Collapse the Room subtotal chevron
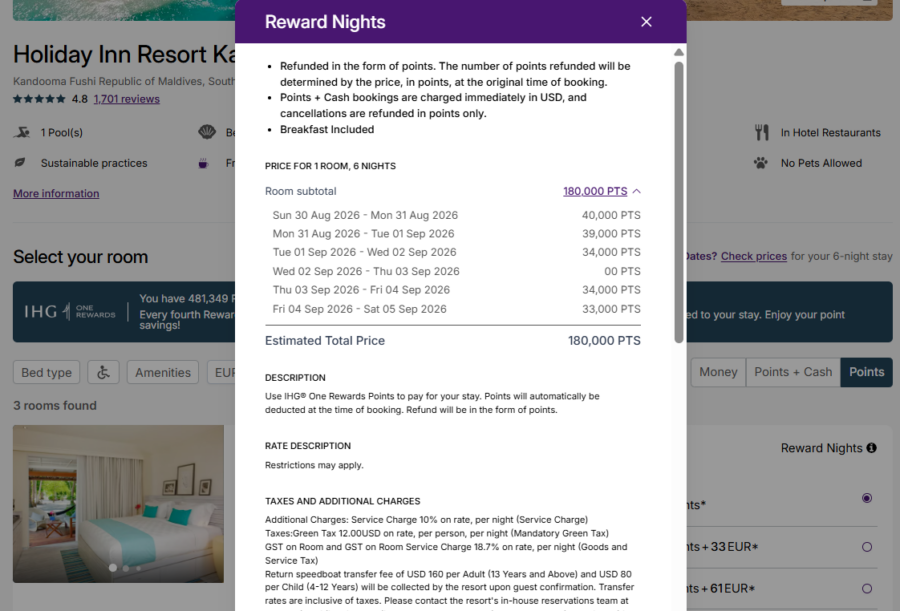This screenshot has width=900, height=611. tap(637, 191)
